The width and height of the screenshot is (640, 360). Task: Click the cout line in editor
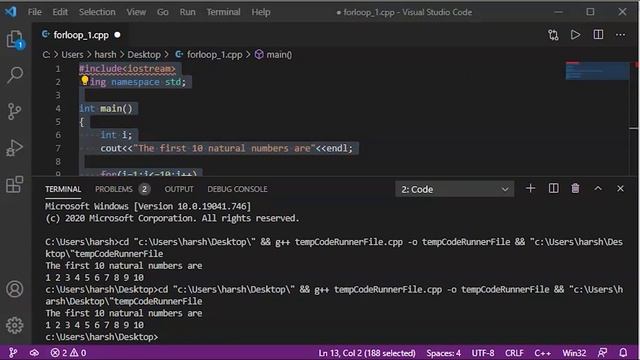pos(227,148)
